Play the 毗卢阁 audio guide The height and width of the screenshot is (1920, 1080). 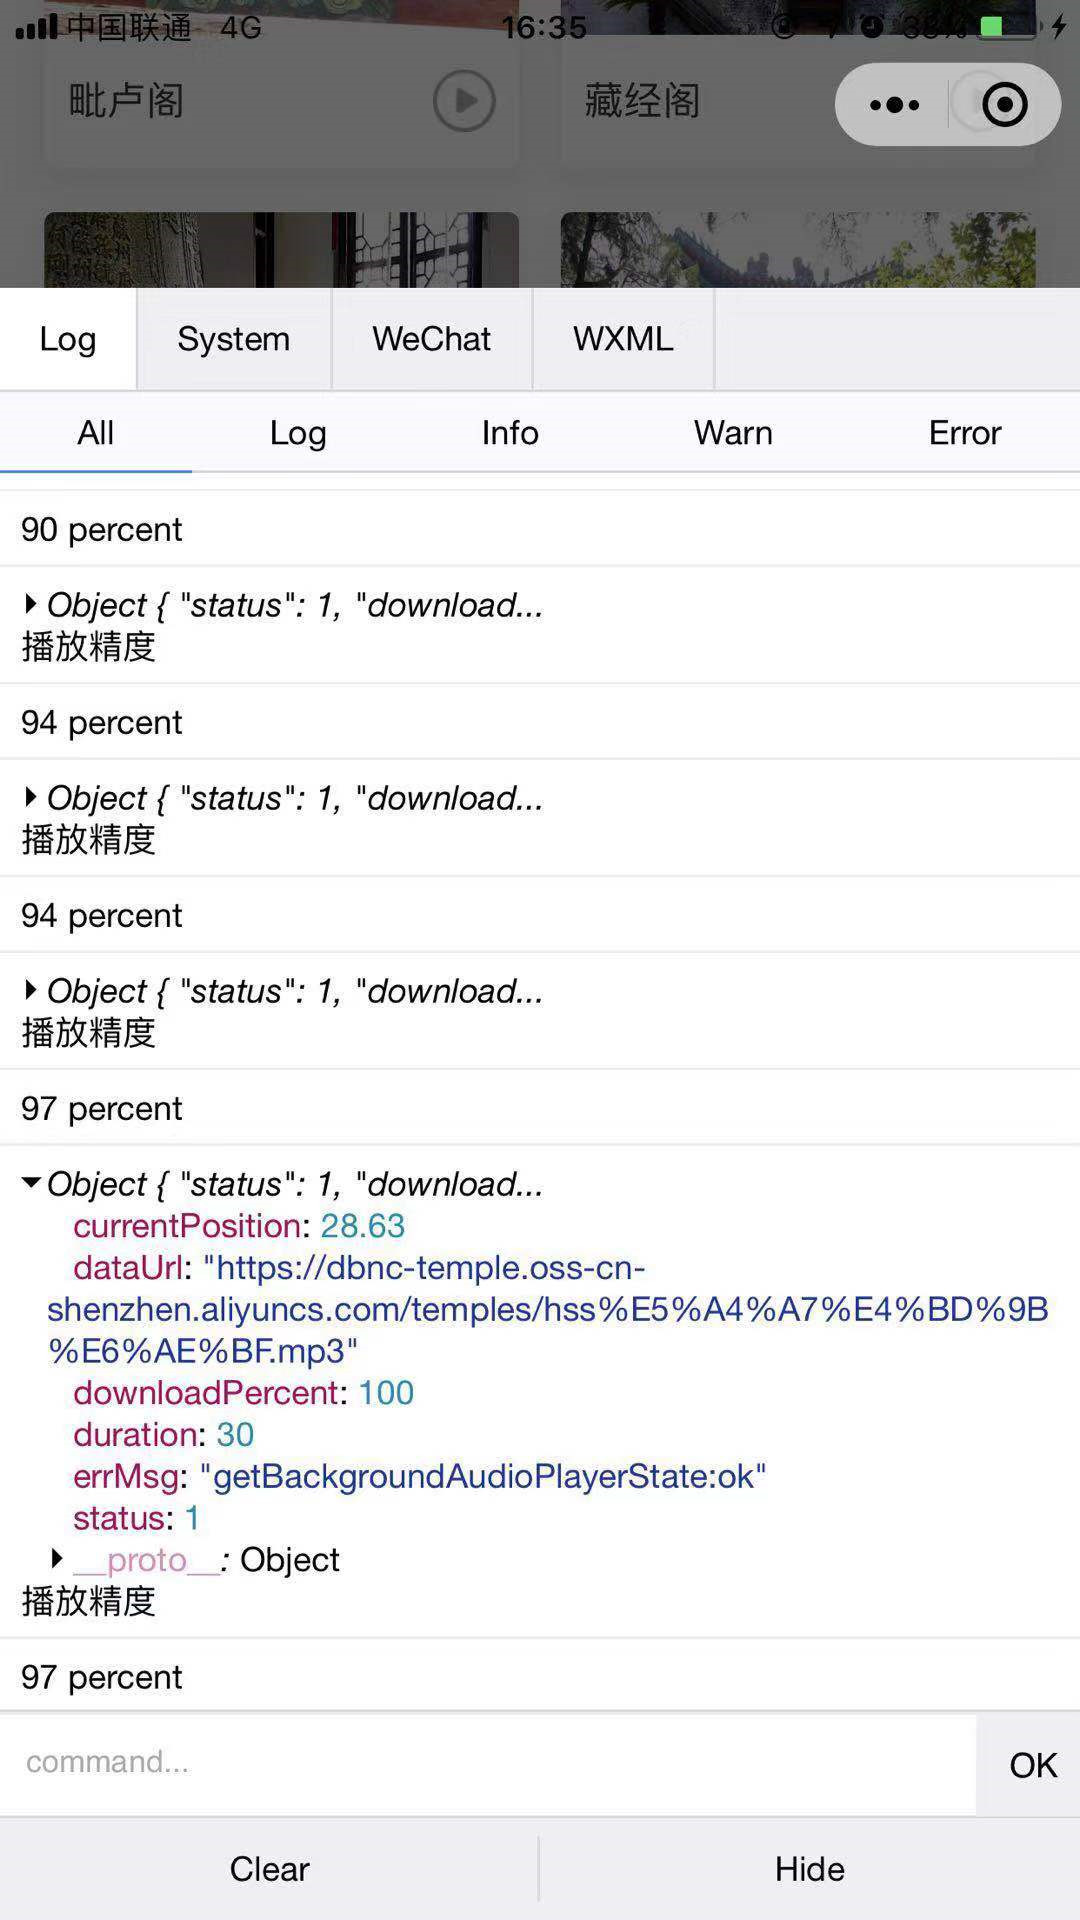(x=464, y=101)
